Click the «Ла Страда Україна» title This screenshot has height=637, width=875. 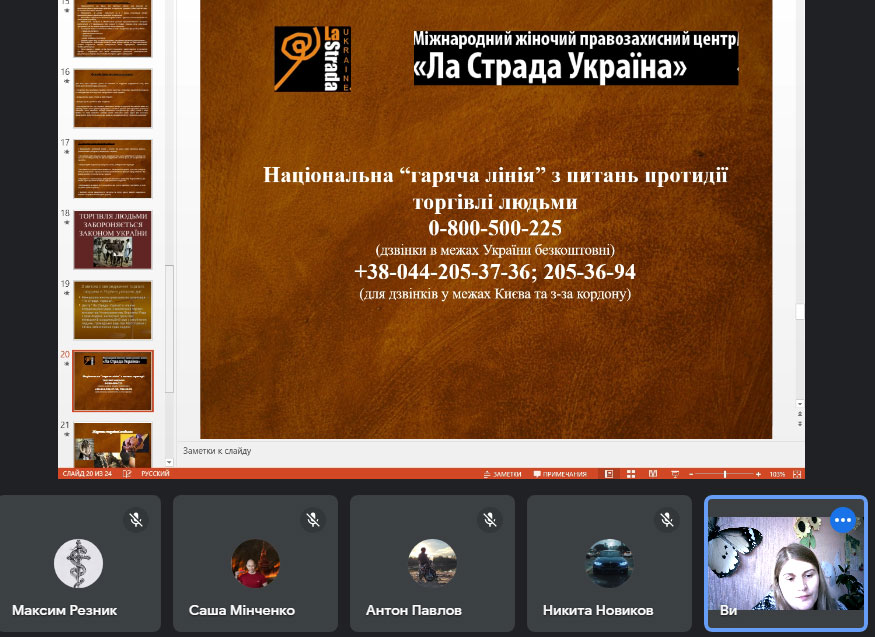[550, 67]
